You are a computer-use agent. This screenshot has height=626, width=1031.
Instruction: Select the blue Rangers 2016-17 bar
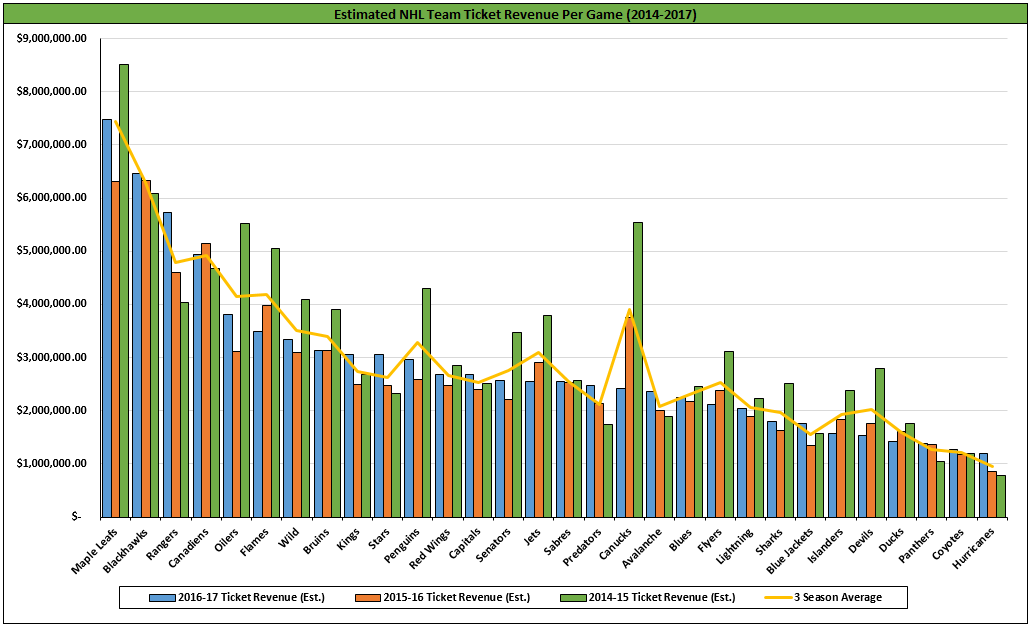[167, 364]
